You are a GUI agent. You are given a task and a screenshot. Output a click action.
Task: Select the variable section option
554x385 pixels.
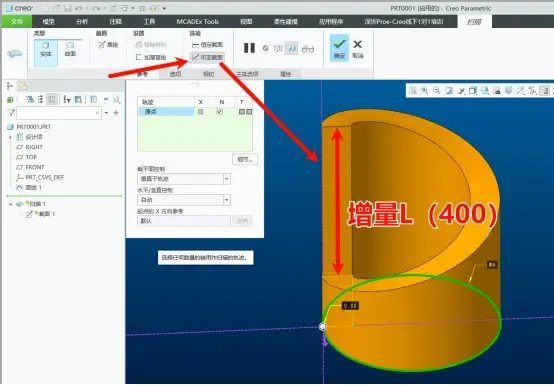click(x=208, y=57)
